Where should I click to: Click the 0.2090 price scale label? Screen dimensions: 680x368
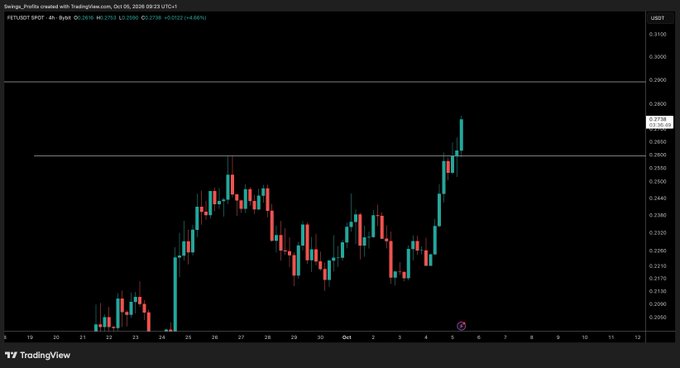(657, 304)
